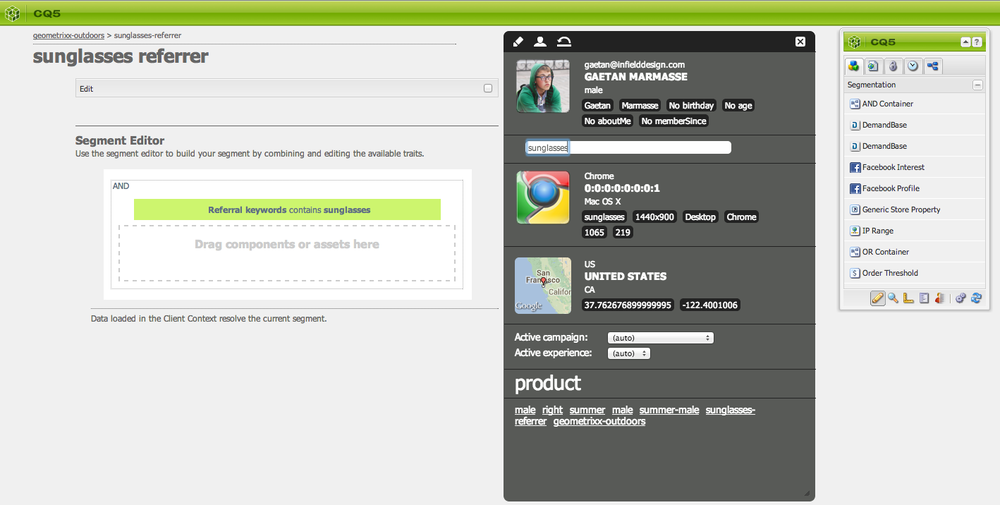This screenshot has width=1000, height=505.
Task: Click the user profile avatar thumbnail
Action: pos(543,86)
